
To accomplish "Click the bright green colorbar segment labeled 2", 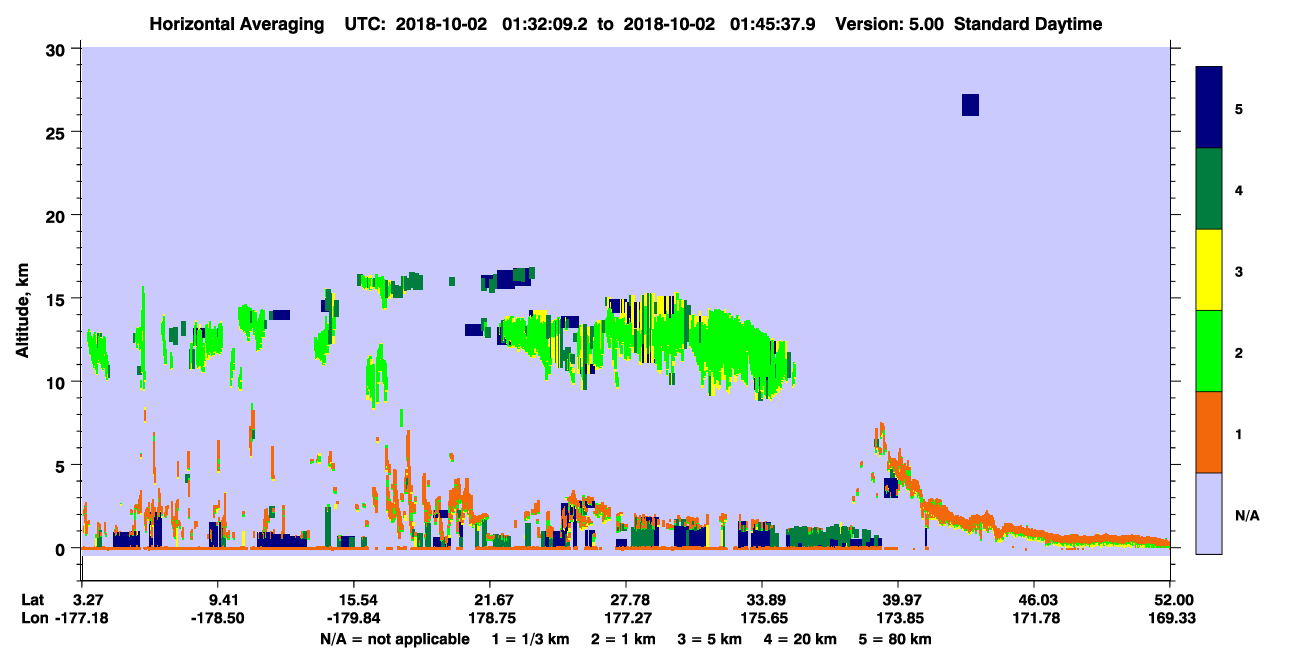I will (1209, 351).
